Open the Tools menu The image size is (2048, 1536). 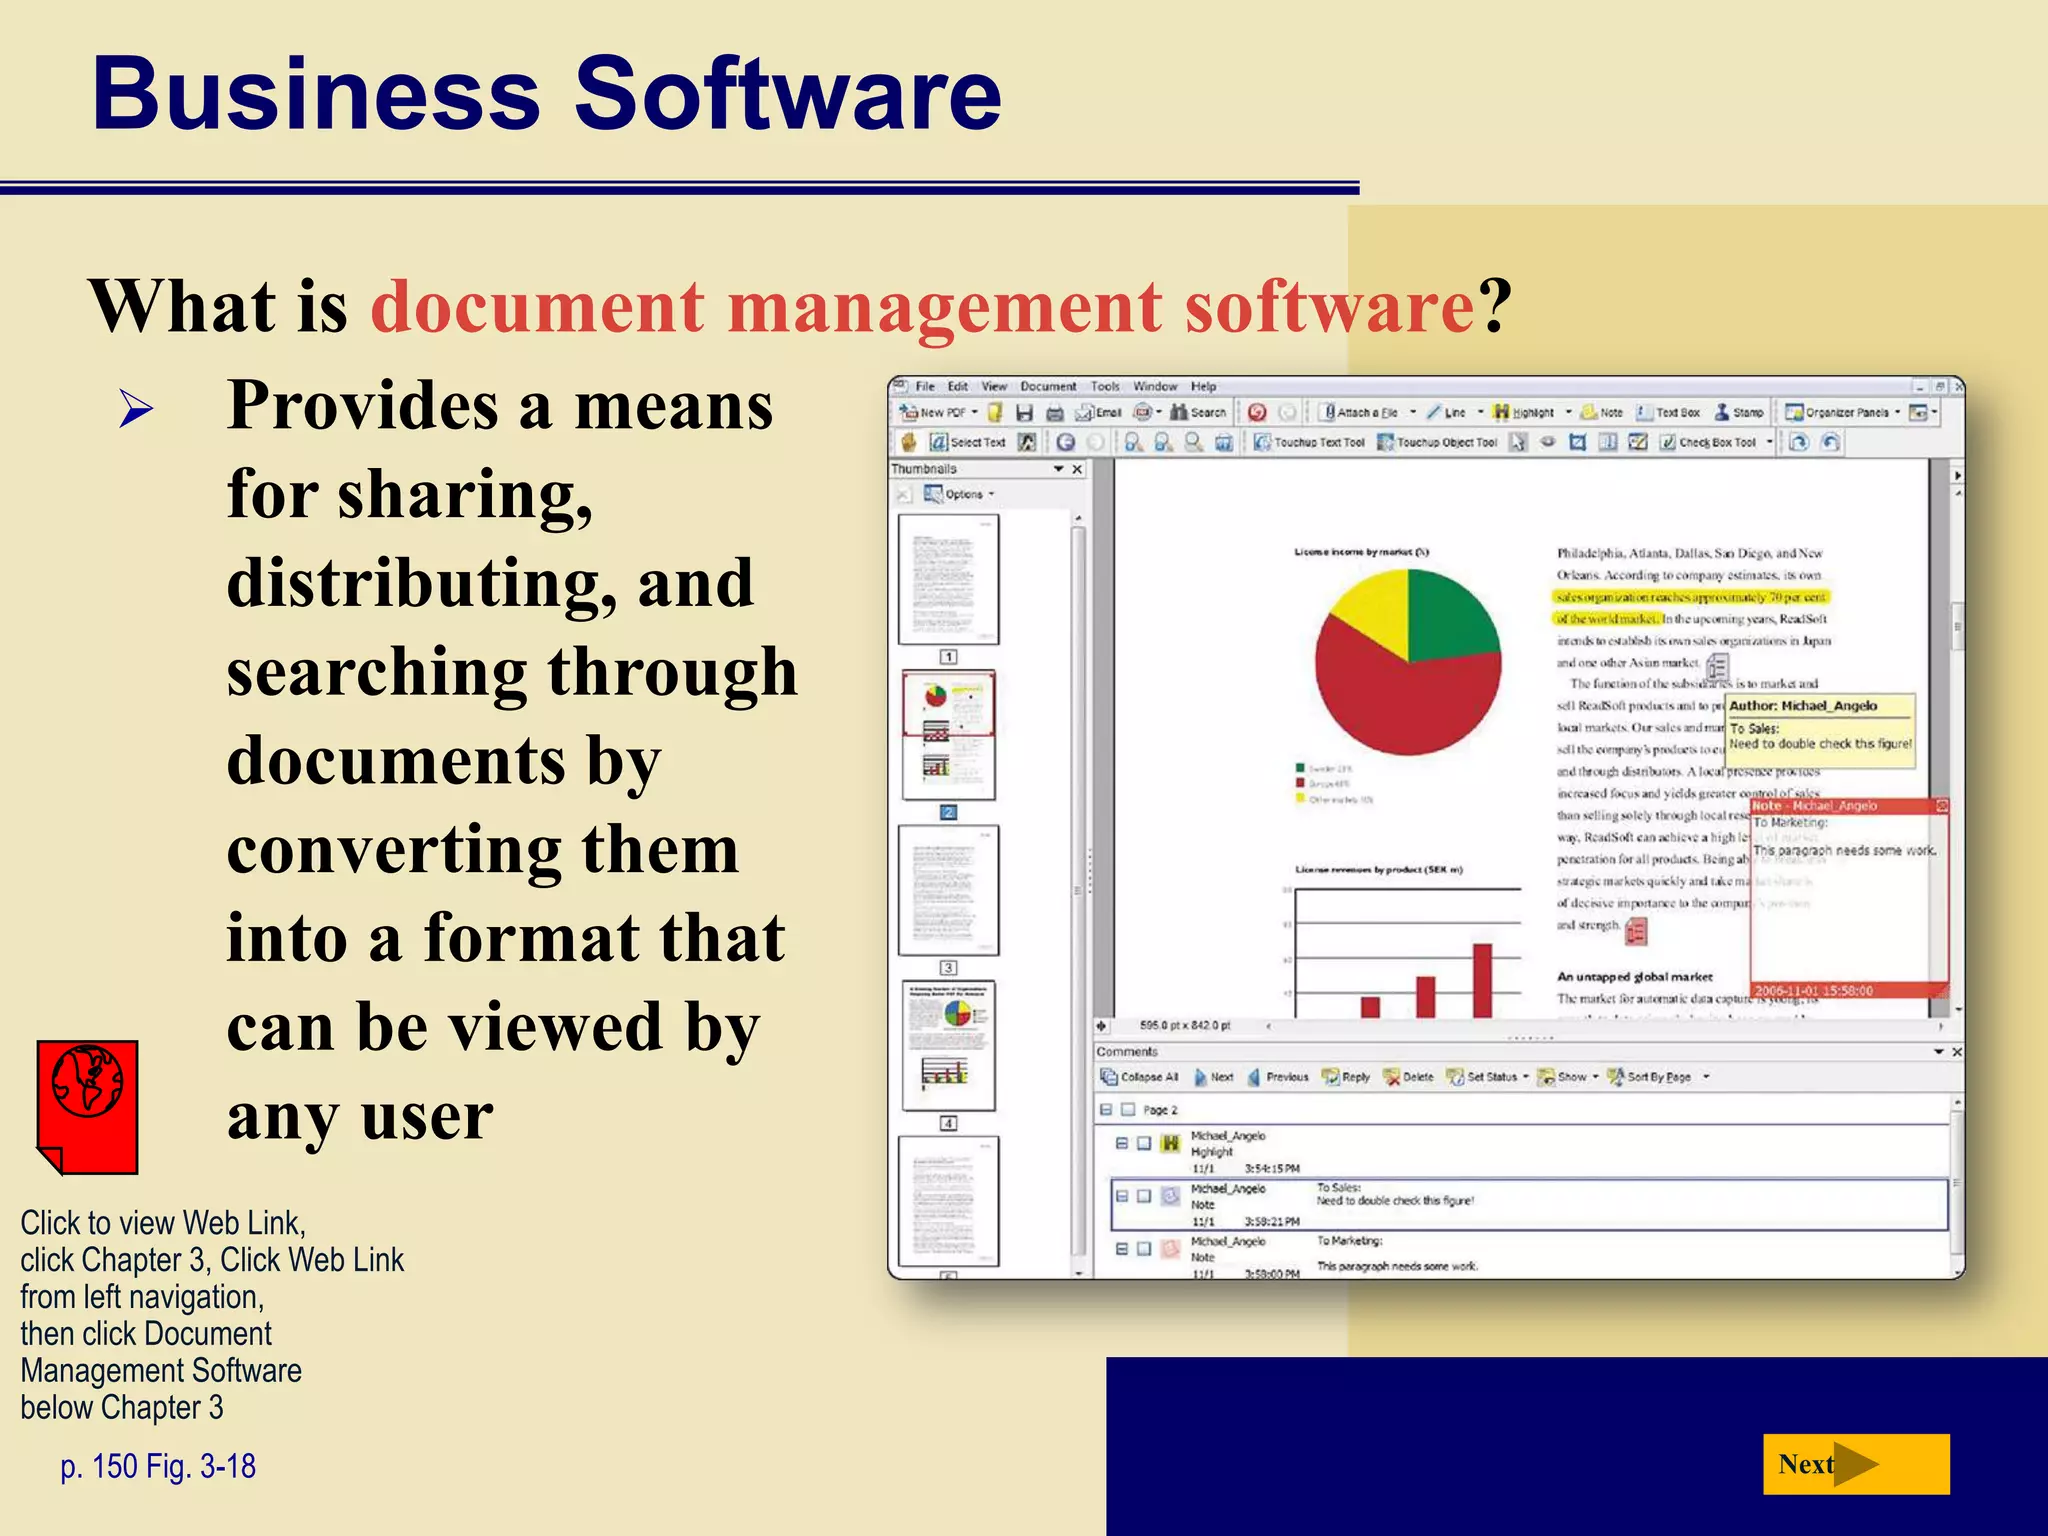click(x=1104, y=386)
